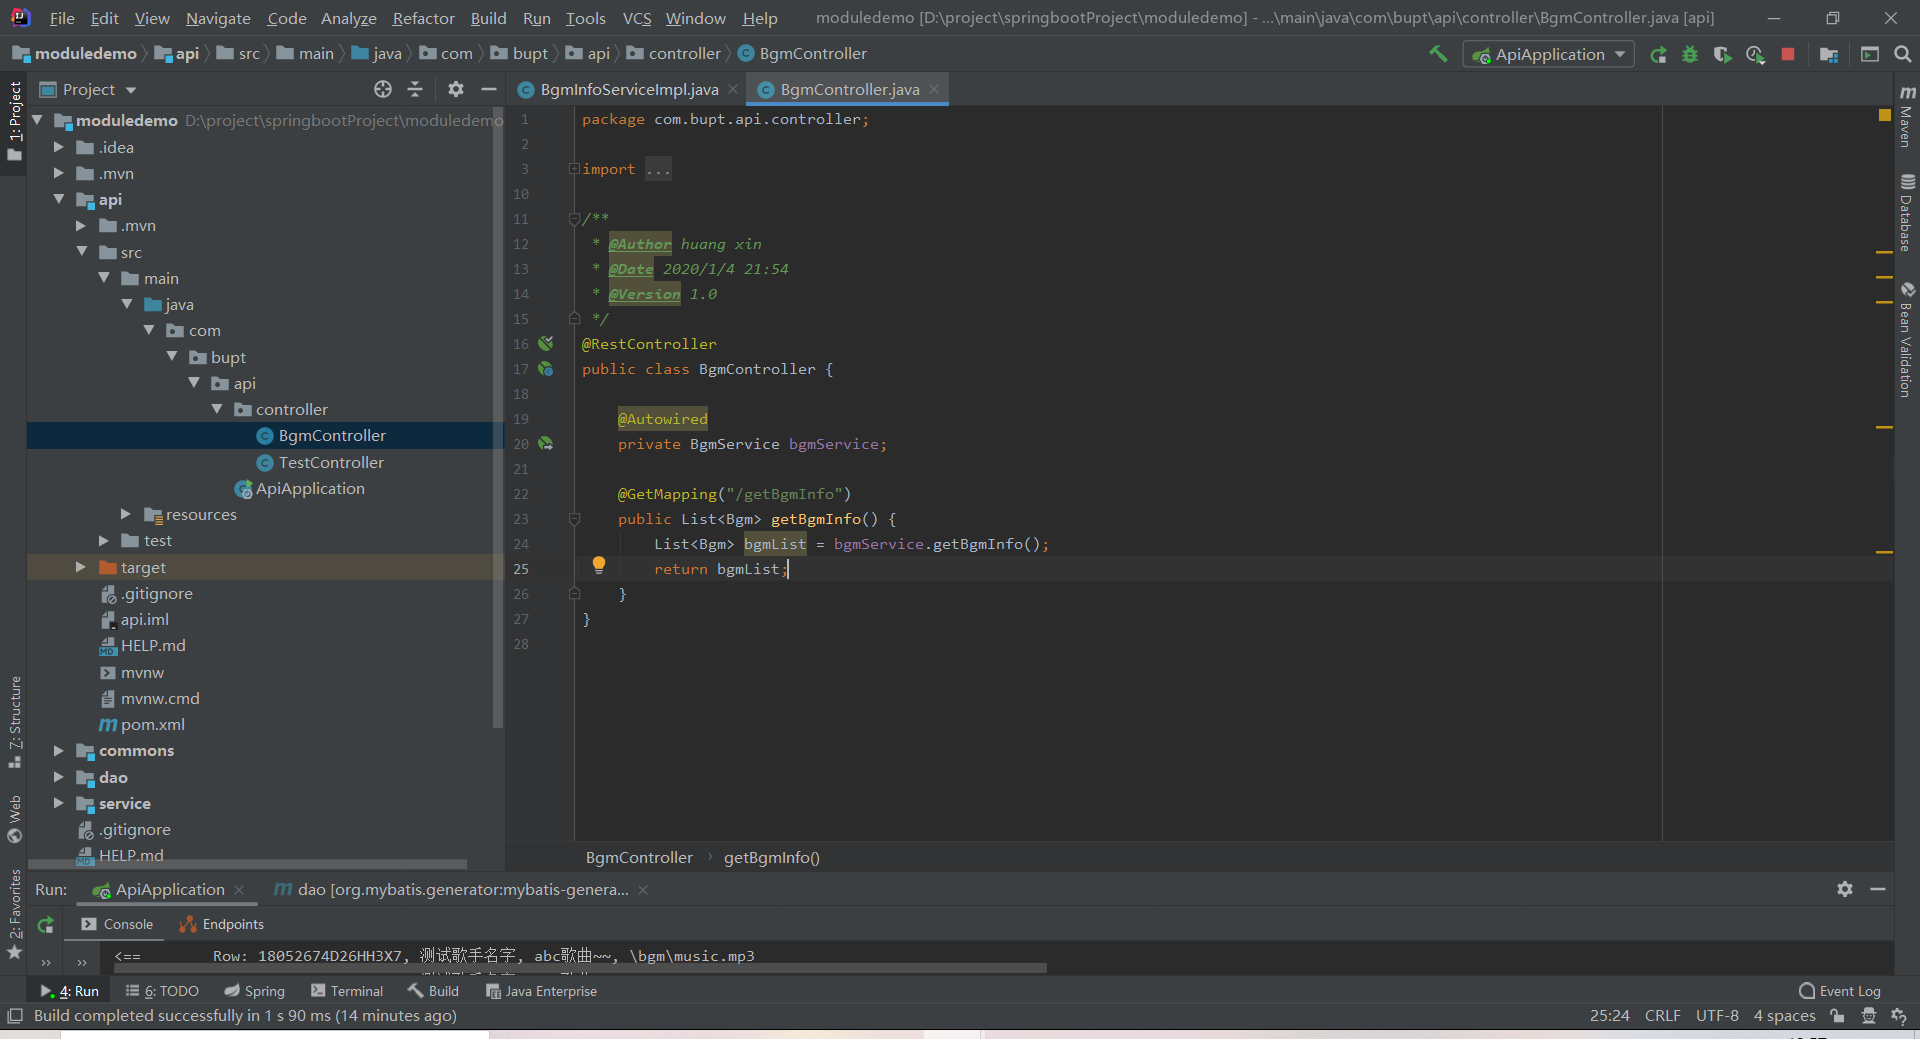This screenshot has height=1039, width=1920.
Task: Click the Build tool window button
Action: 433,991
